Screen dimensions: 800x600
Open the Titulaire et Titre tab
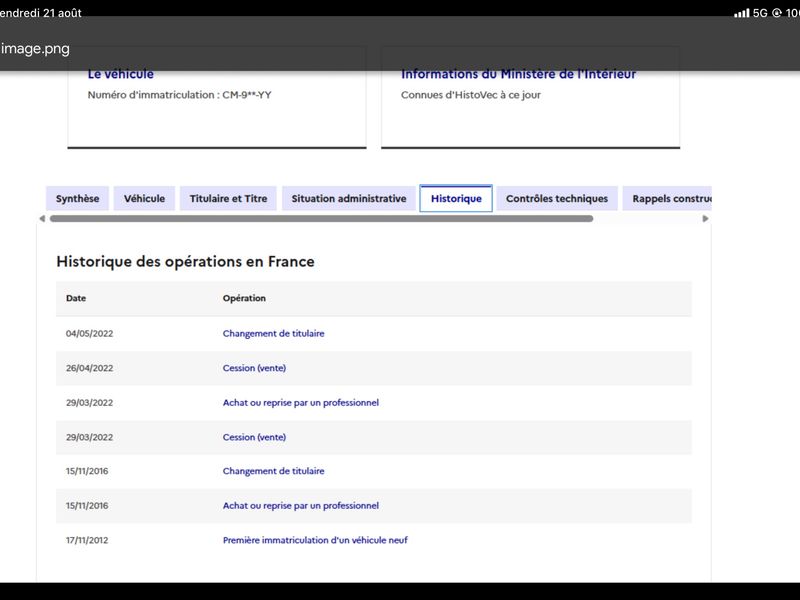click(228, 198)
